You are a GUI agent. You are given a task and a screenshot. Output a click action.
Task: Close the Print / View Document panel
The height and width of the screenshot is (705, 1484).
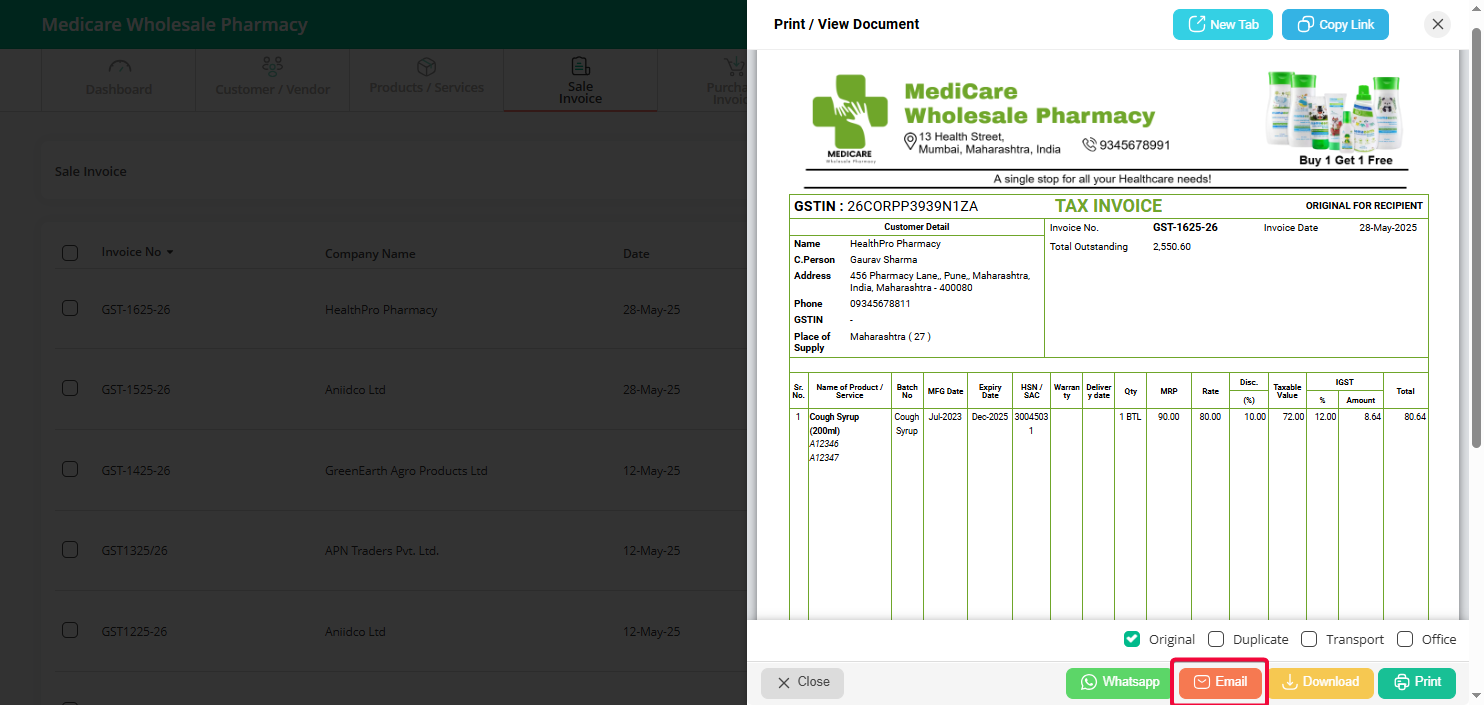click(x=1438, y=24)
